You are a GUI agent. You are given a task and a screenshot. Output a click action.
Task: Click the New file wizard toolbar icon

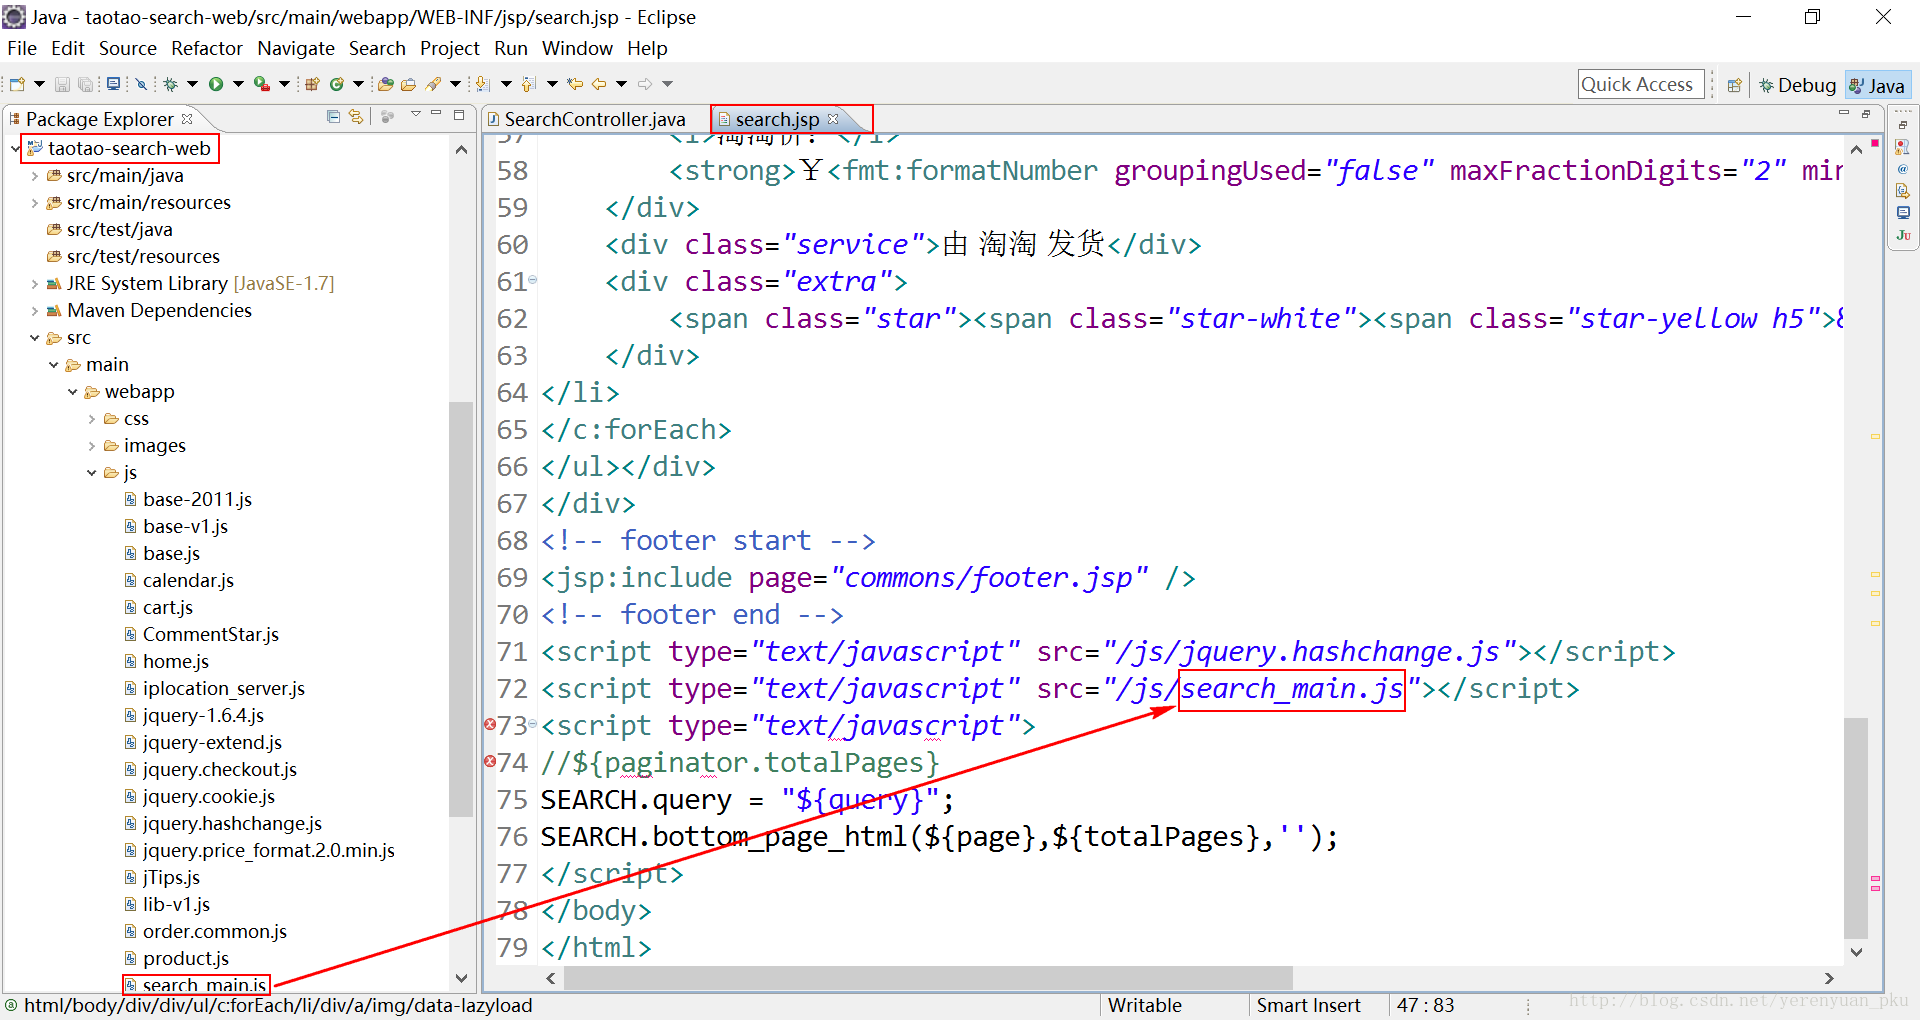point(17,84)
